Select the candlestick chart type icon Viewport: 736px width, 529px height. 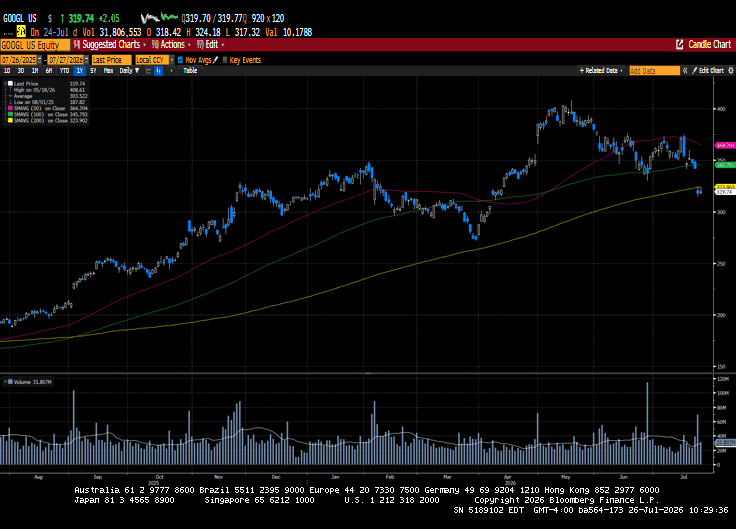click(159, 71)
